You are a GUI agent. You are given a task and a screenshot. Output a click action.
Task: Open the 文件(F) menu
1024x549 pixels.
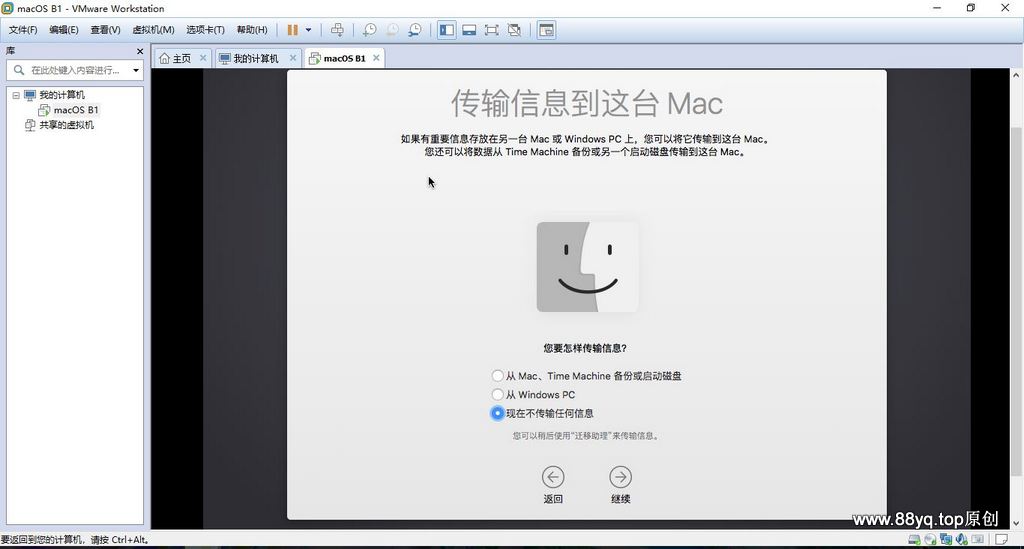pyautogui.click(x=23, y=30)
